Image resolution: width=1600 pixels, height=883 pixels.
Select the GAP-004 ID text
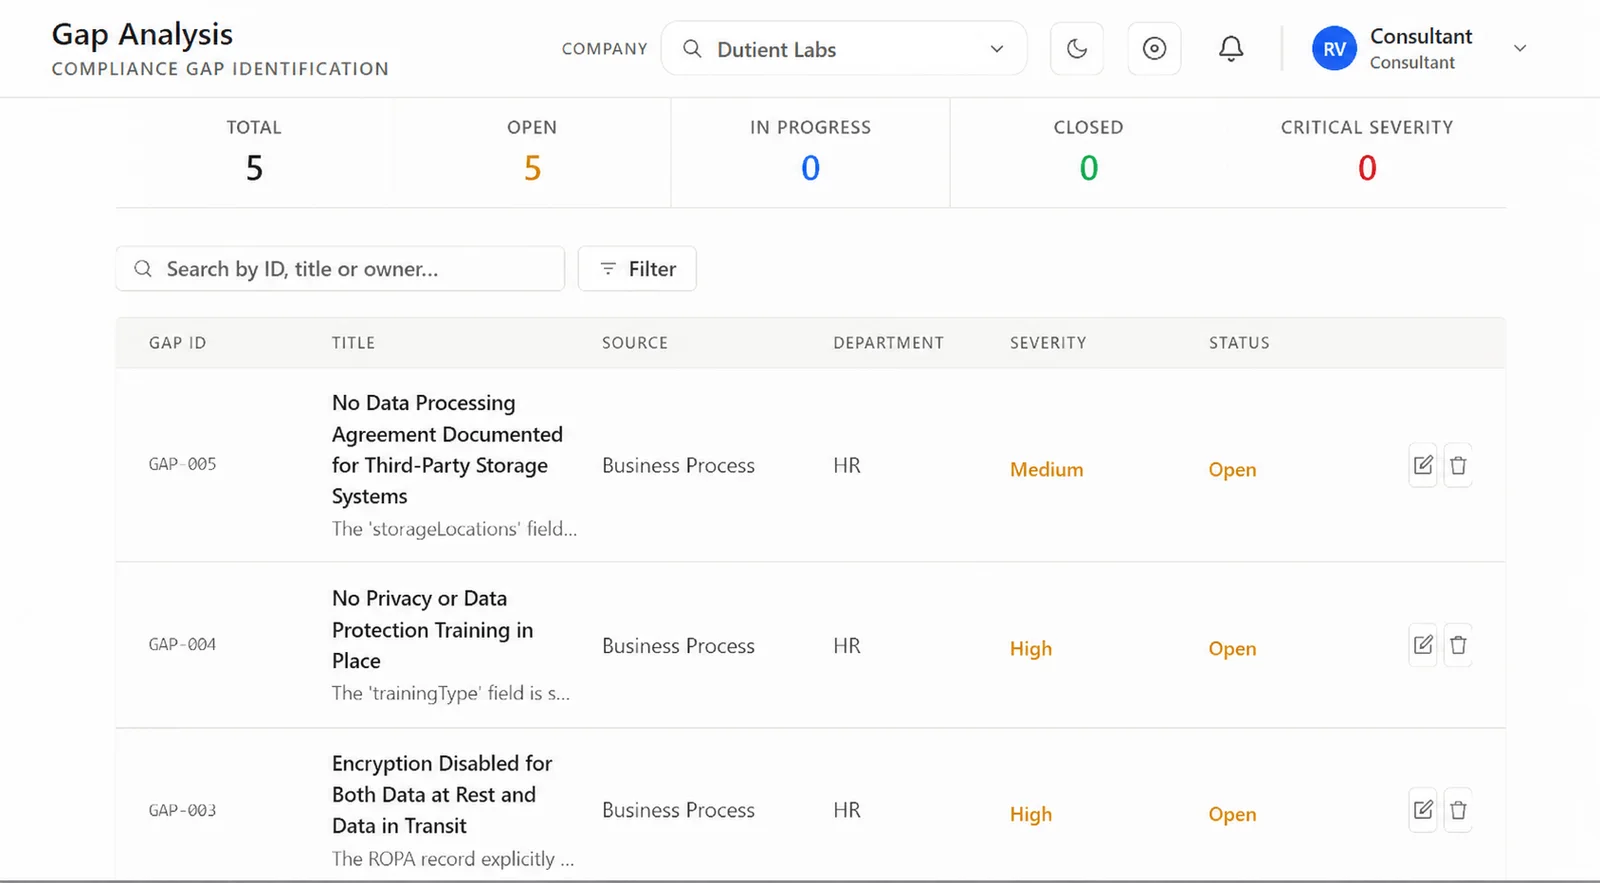click(x=182, y=644)
